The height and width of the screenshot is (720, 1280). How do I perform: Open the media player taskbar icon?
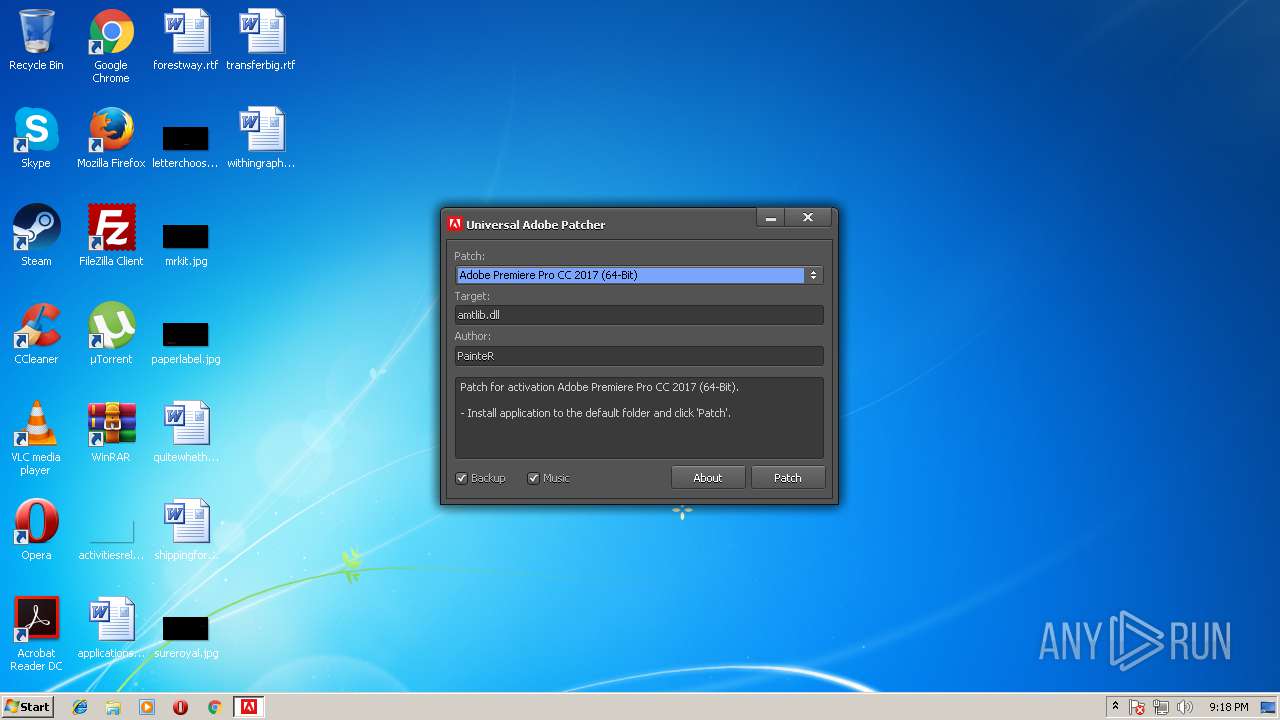147,707
